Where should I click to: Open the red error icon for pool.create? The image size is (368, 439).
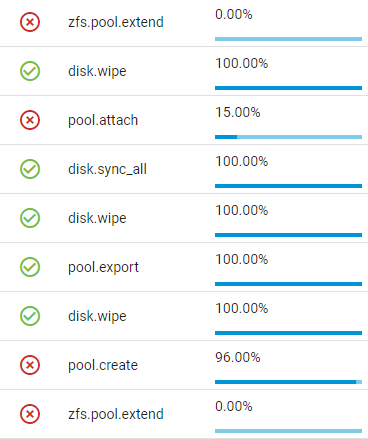[x=30, y=365]
